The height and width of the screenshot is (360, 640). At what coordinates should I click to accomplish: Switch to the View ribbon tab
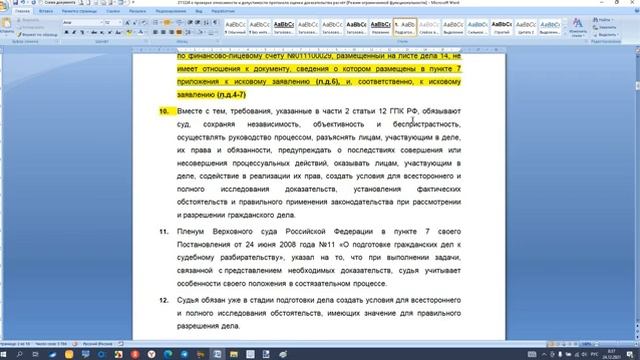pyautogui.click(x=199, y=11)
